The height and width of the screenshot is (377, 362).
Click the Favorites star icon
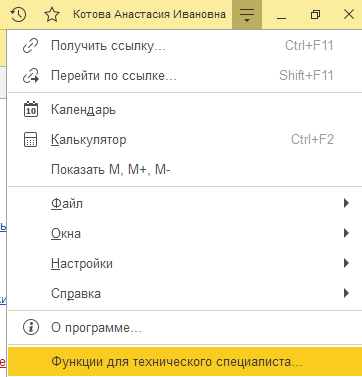tap(52, 15)
